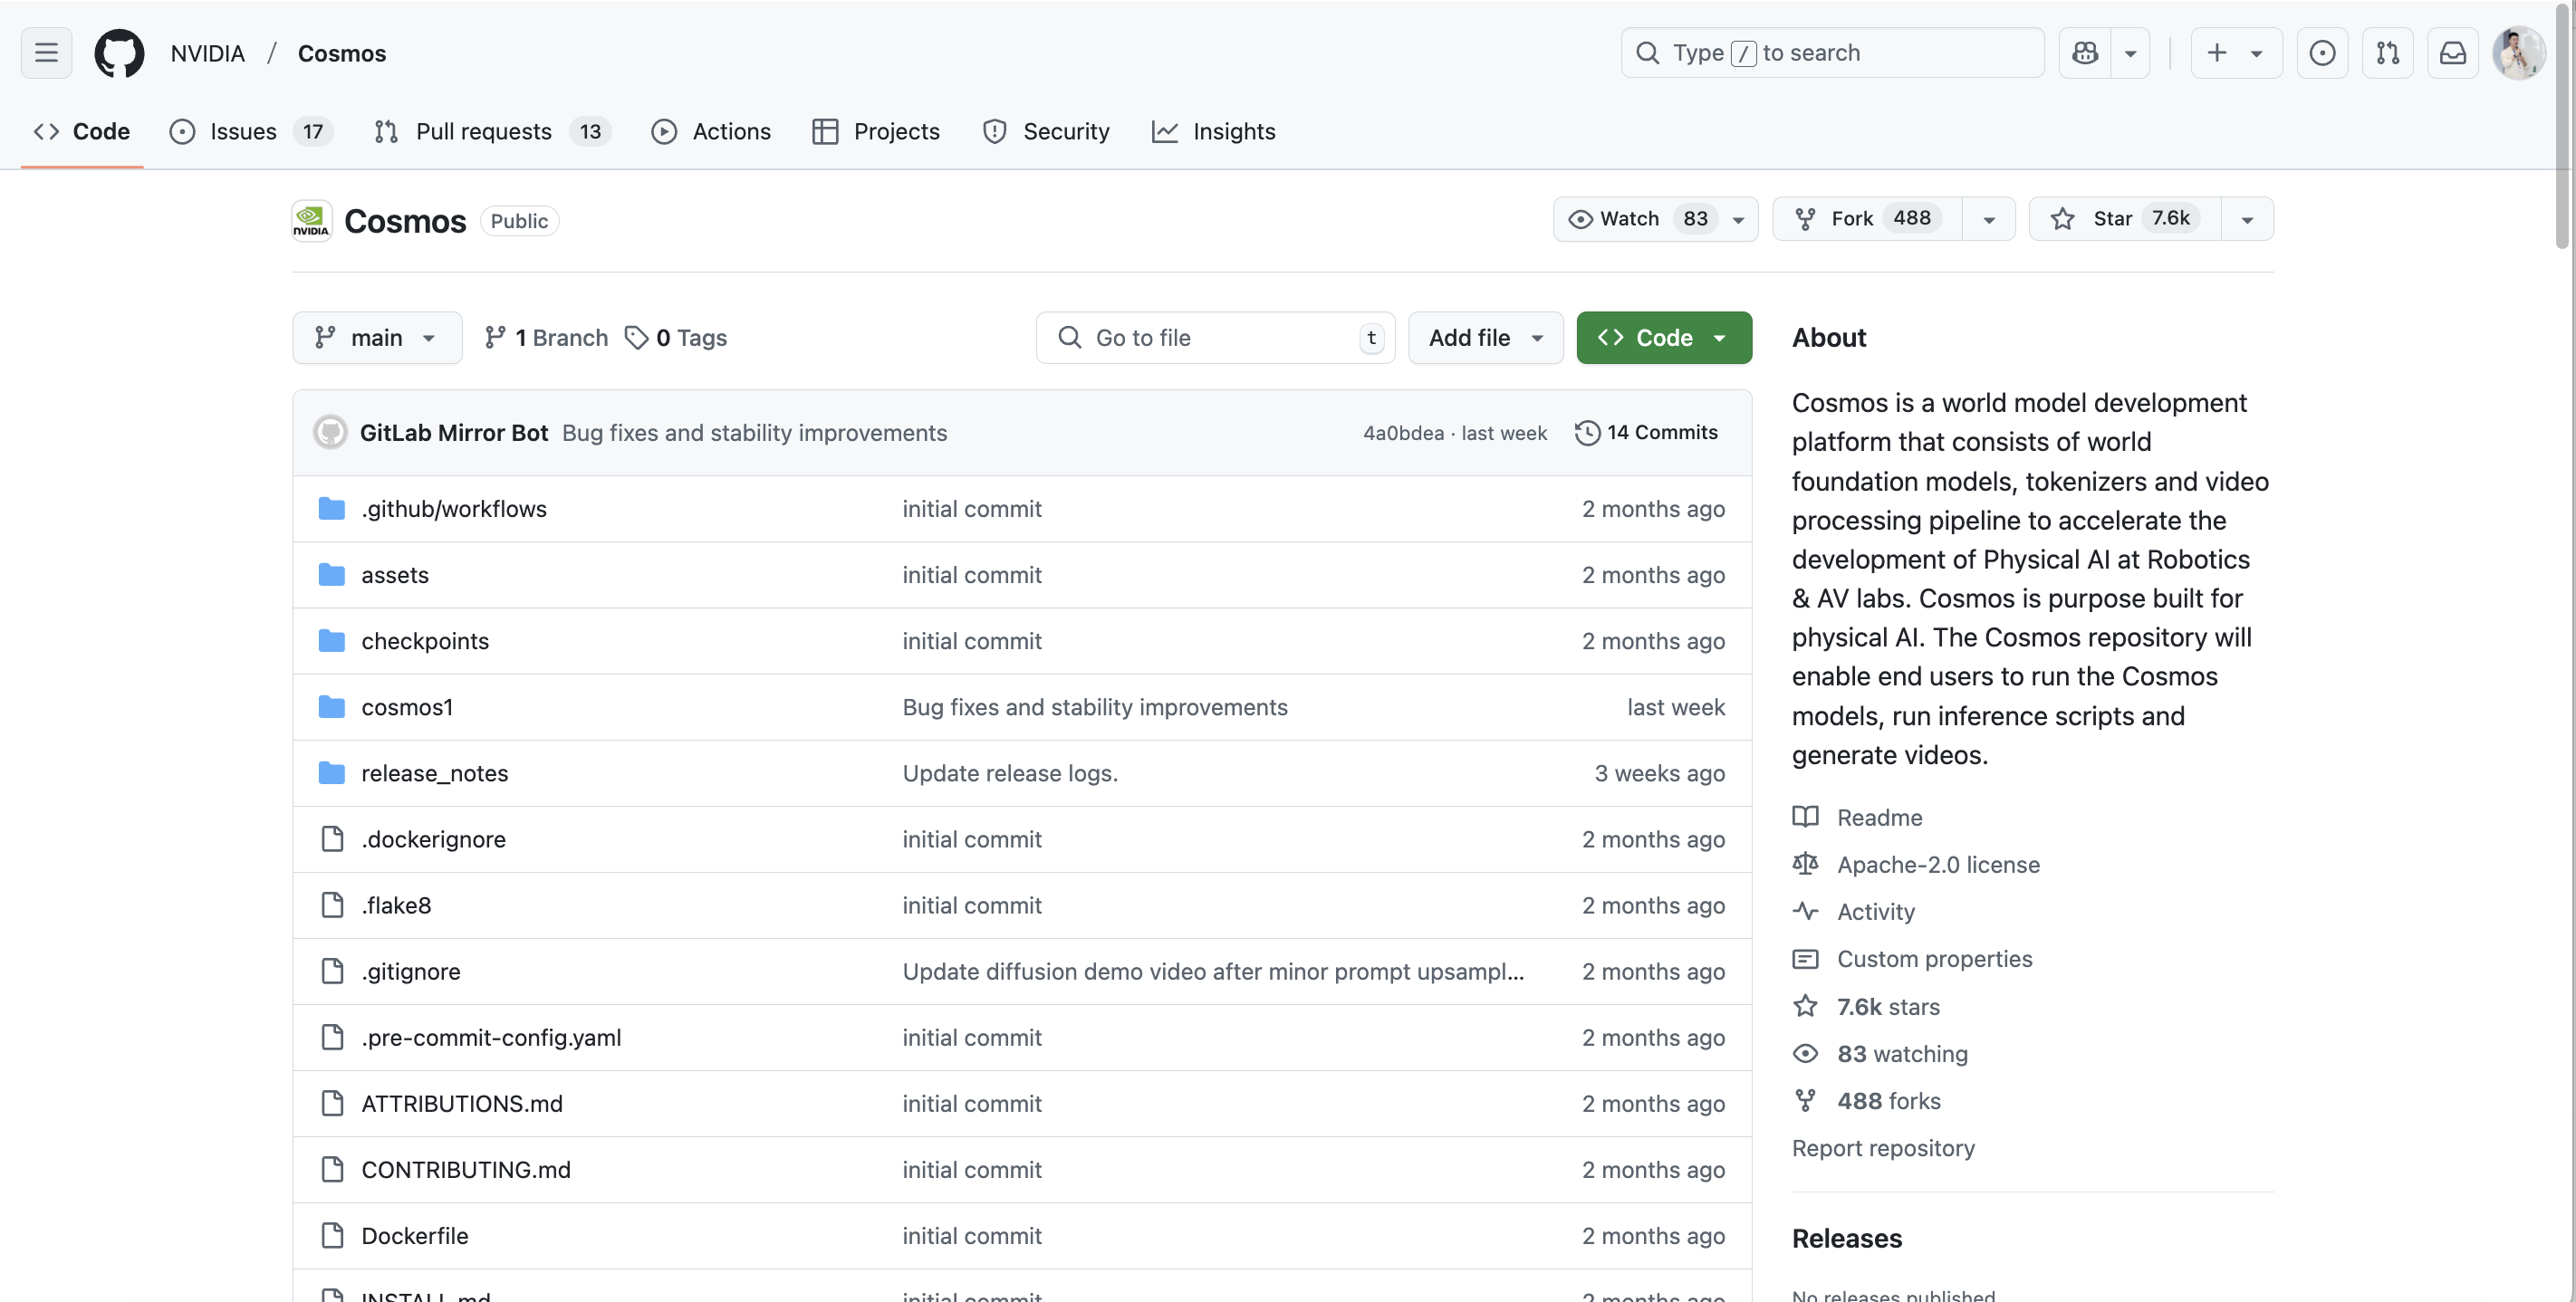Expand the Star lists dropdown arrow

tap(2247, 219)
